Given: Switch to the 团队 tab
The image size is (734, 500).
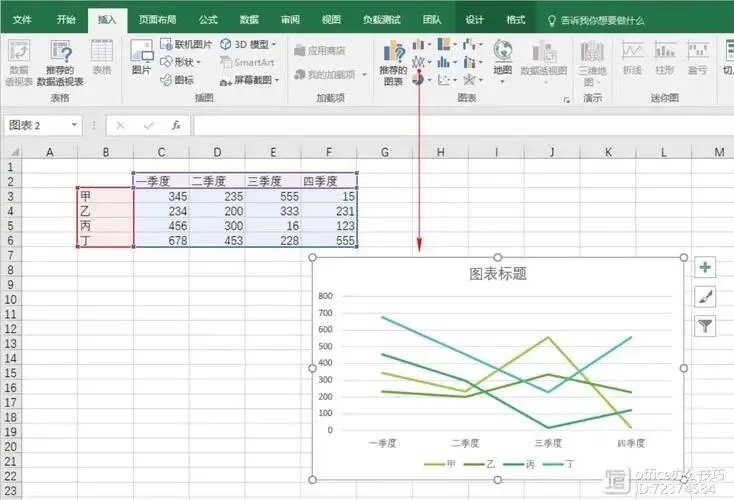Looking at the screenshot, I should click(432, 20).
